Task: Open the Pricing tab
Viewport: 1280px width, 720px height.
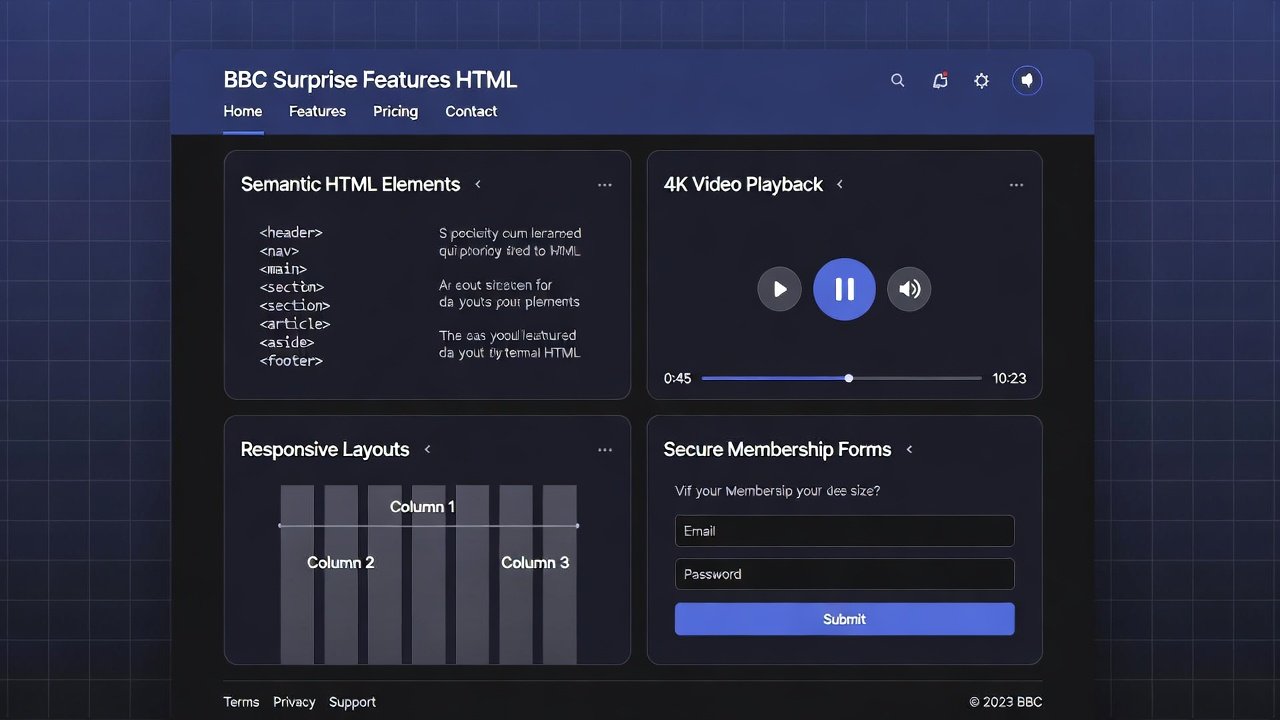Action: pos(395,111)
